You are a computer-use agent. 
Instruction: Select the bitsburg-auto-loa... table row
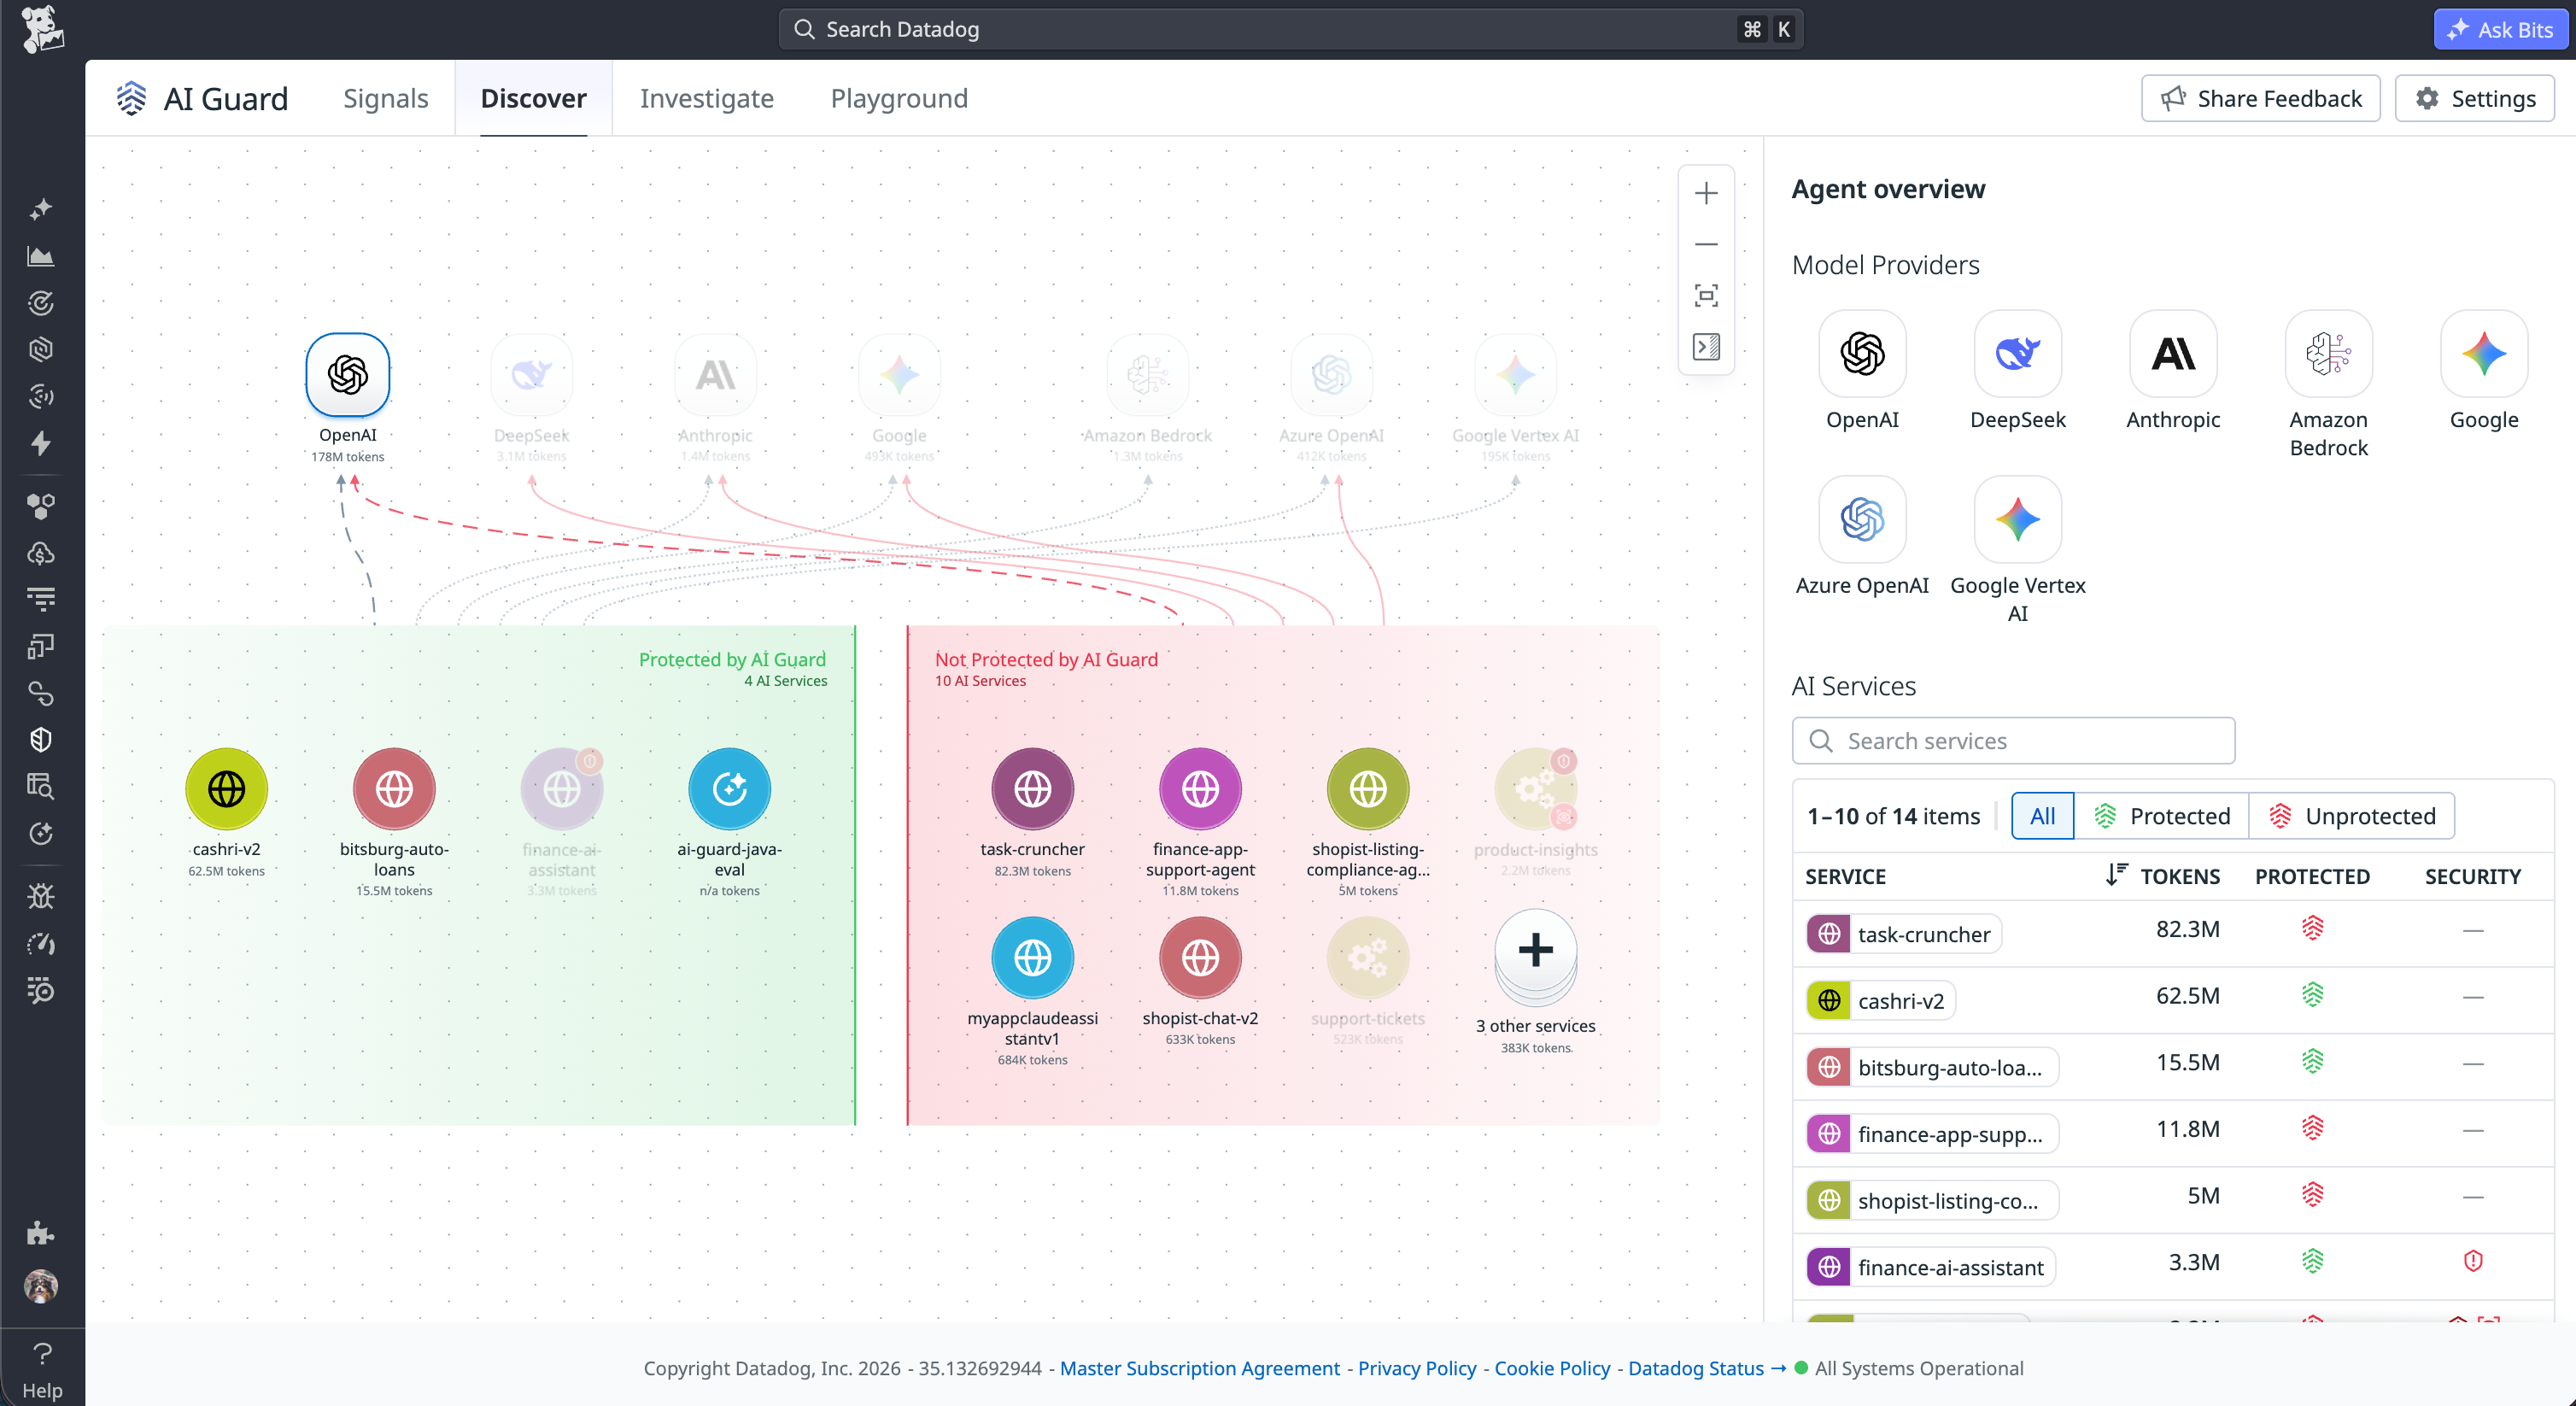[x=2173, y=1066]
